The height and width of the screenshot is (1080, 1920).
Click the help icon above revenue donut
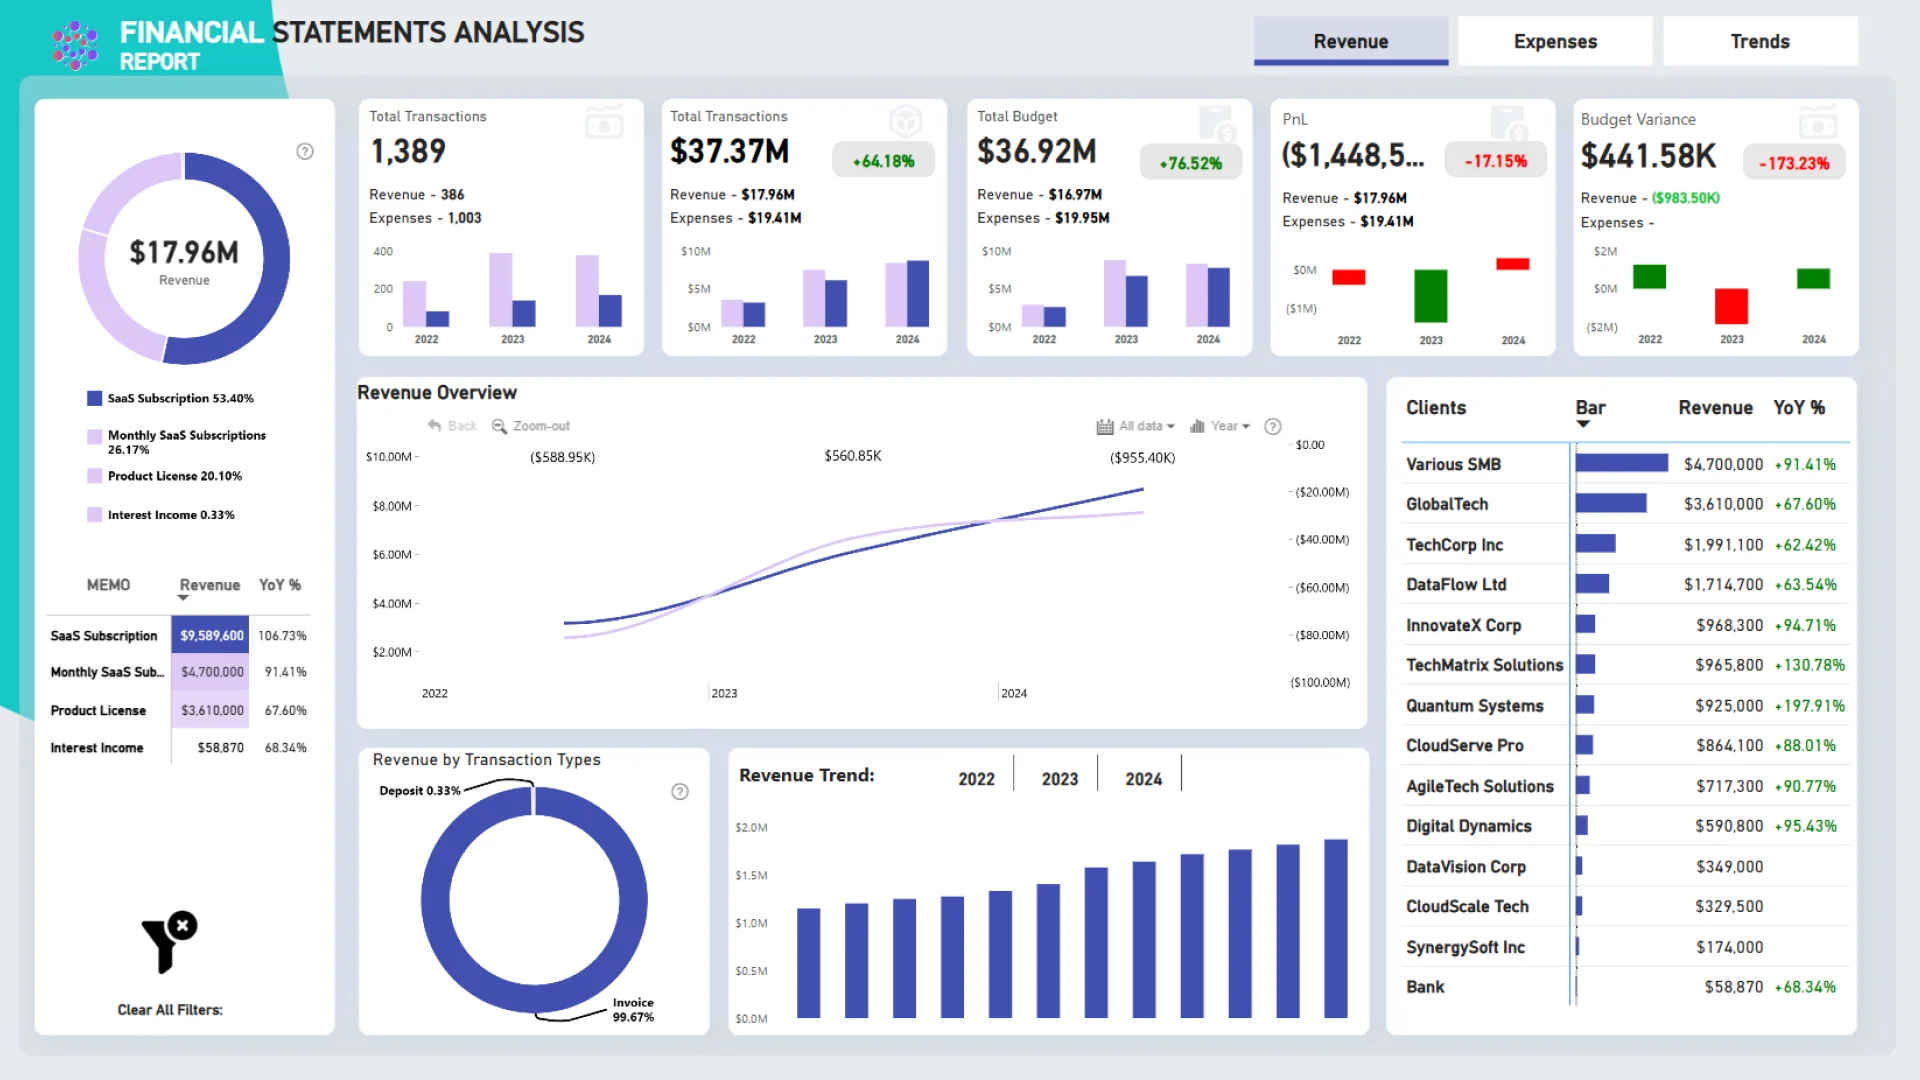[x=305, y=152]
